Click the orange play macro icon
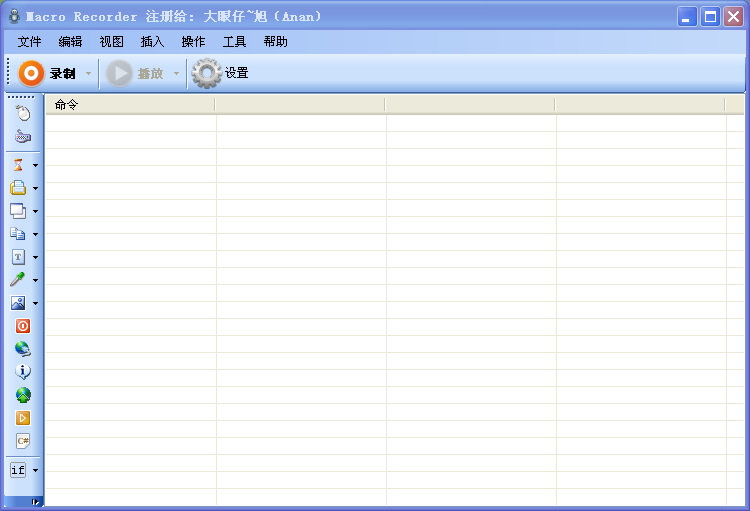Image resolution: width=750 pixels, height=511 pixels. click(x=22, y=418)
